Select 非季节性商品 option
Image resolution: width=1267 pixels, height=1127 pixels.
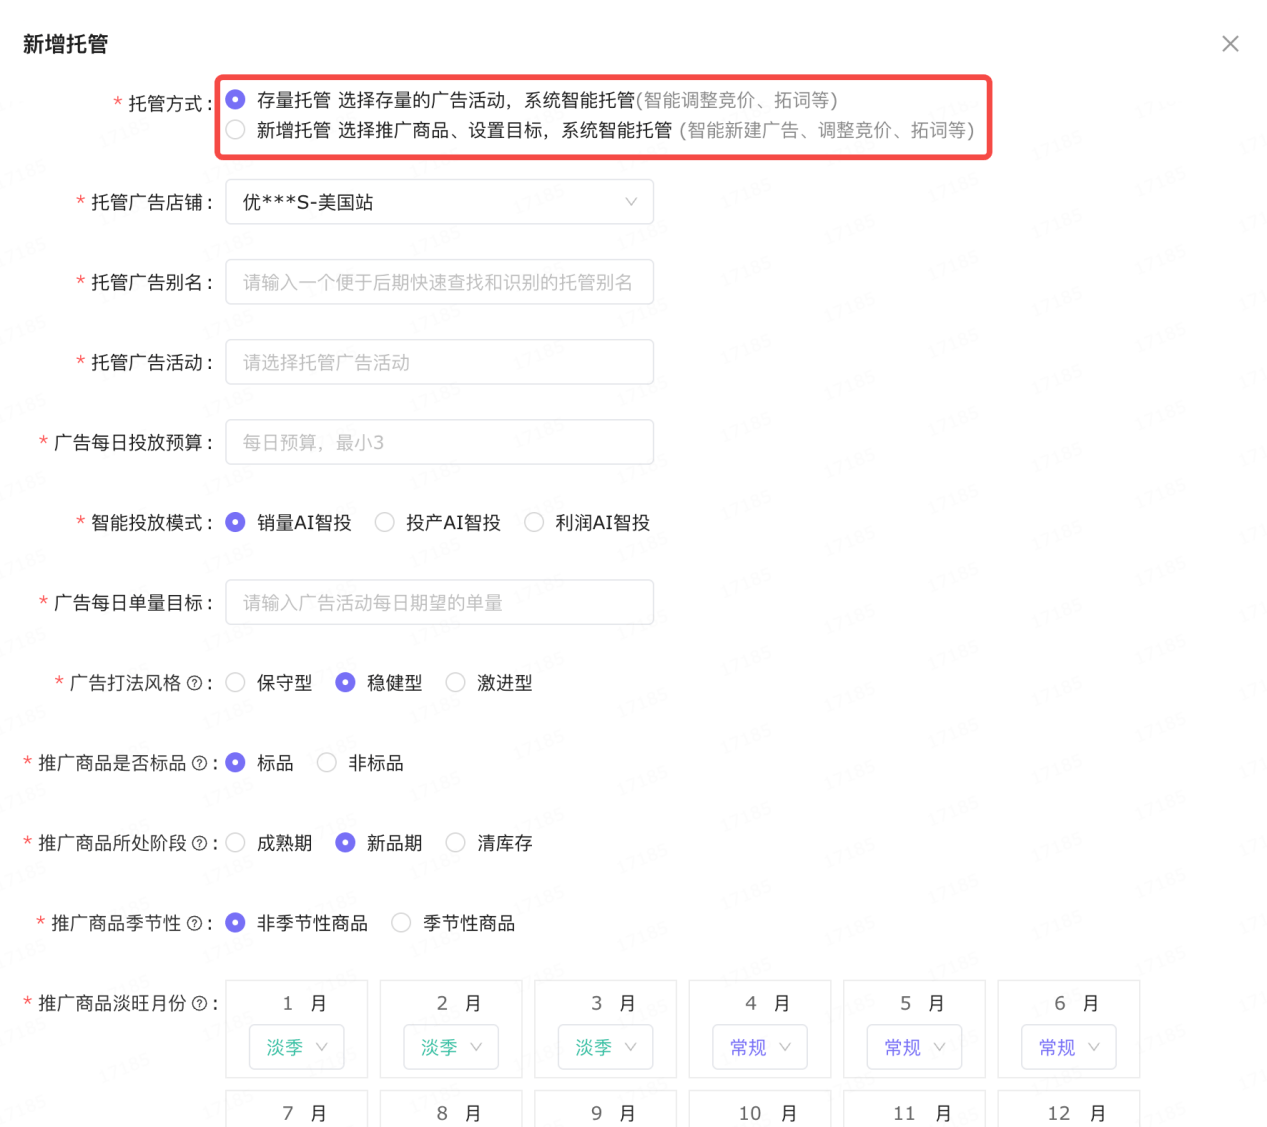click(236, 922)
